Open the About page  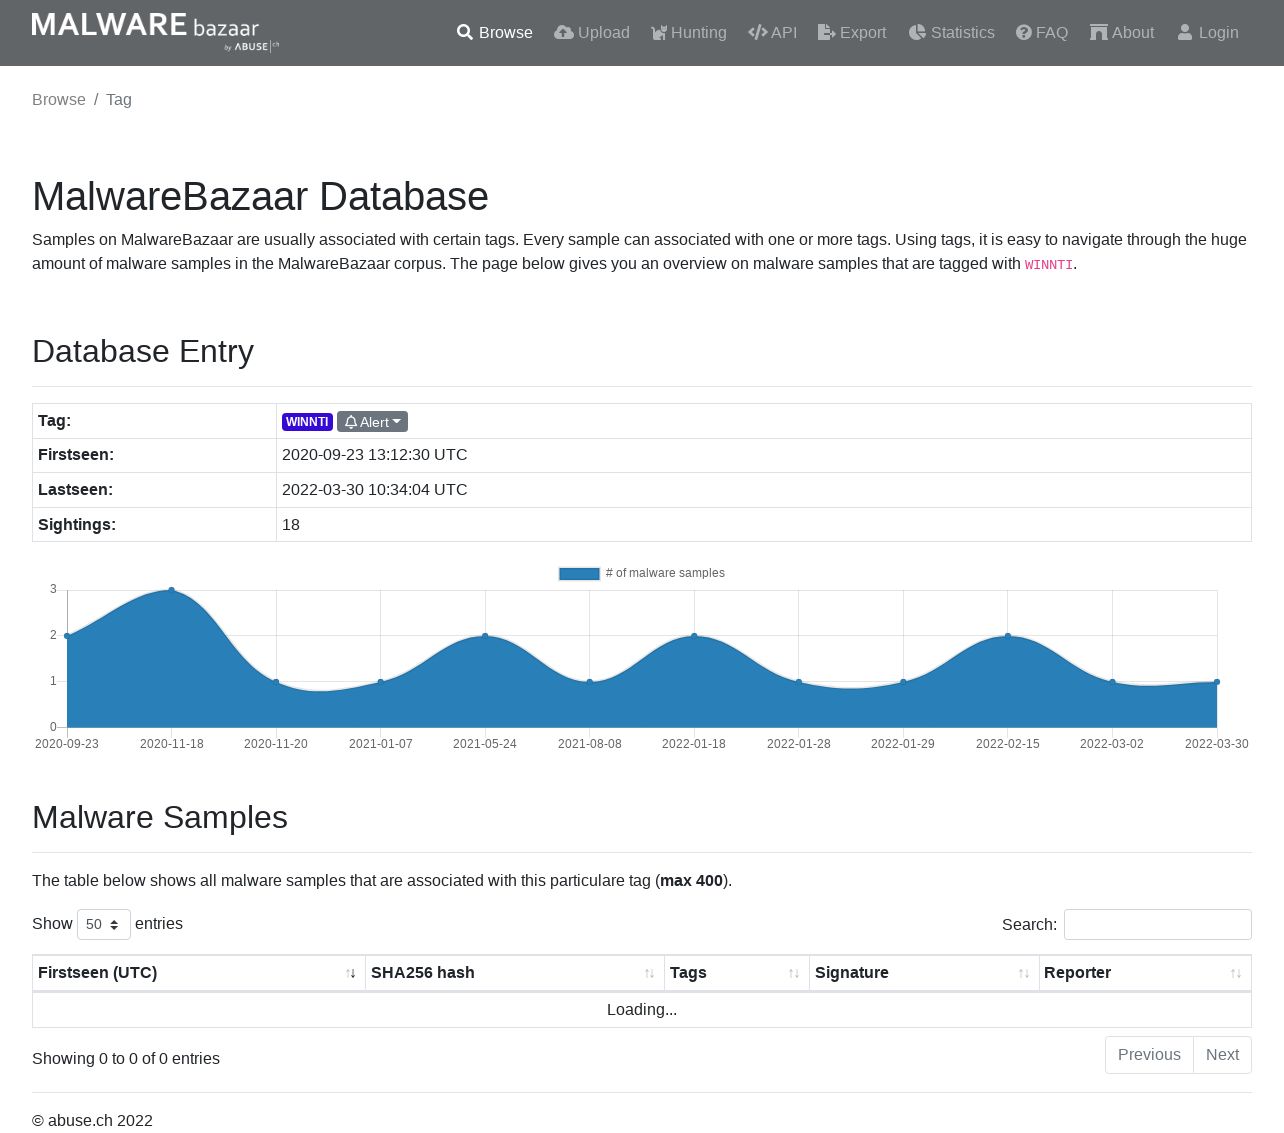pos(1122,33)
